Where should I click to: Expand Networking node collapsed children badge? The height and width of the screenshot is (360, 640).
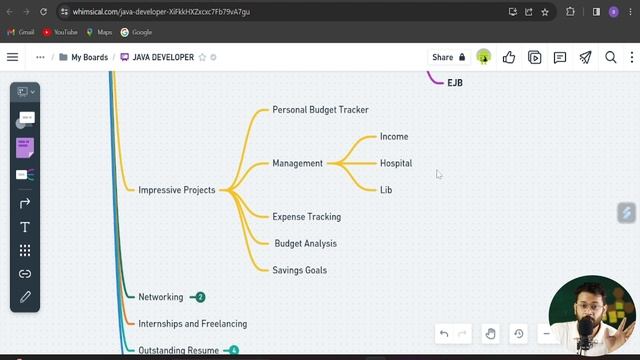tap(200, 297)
